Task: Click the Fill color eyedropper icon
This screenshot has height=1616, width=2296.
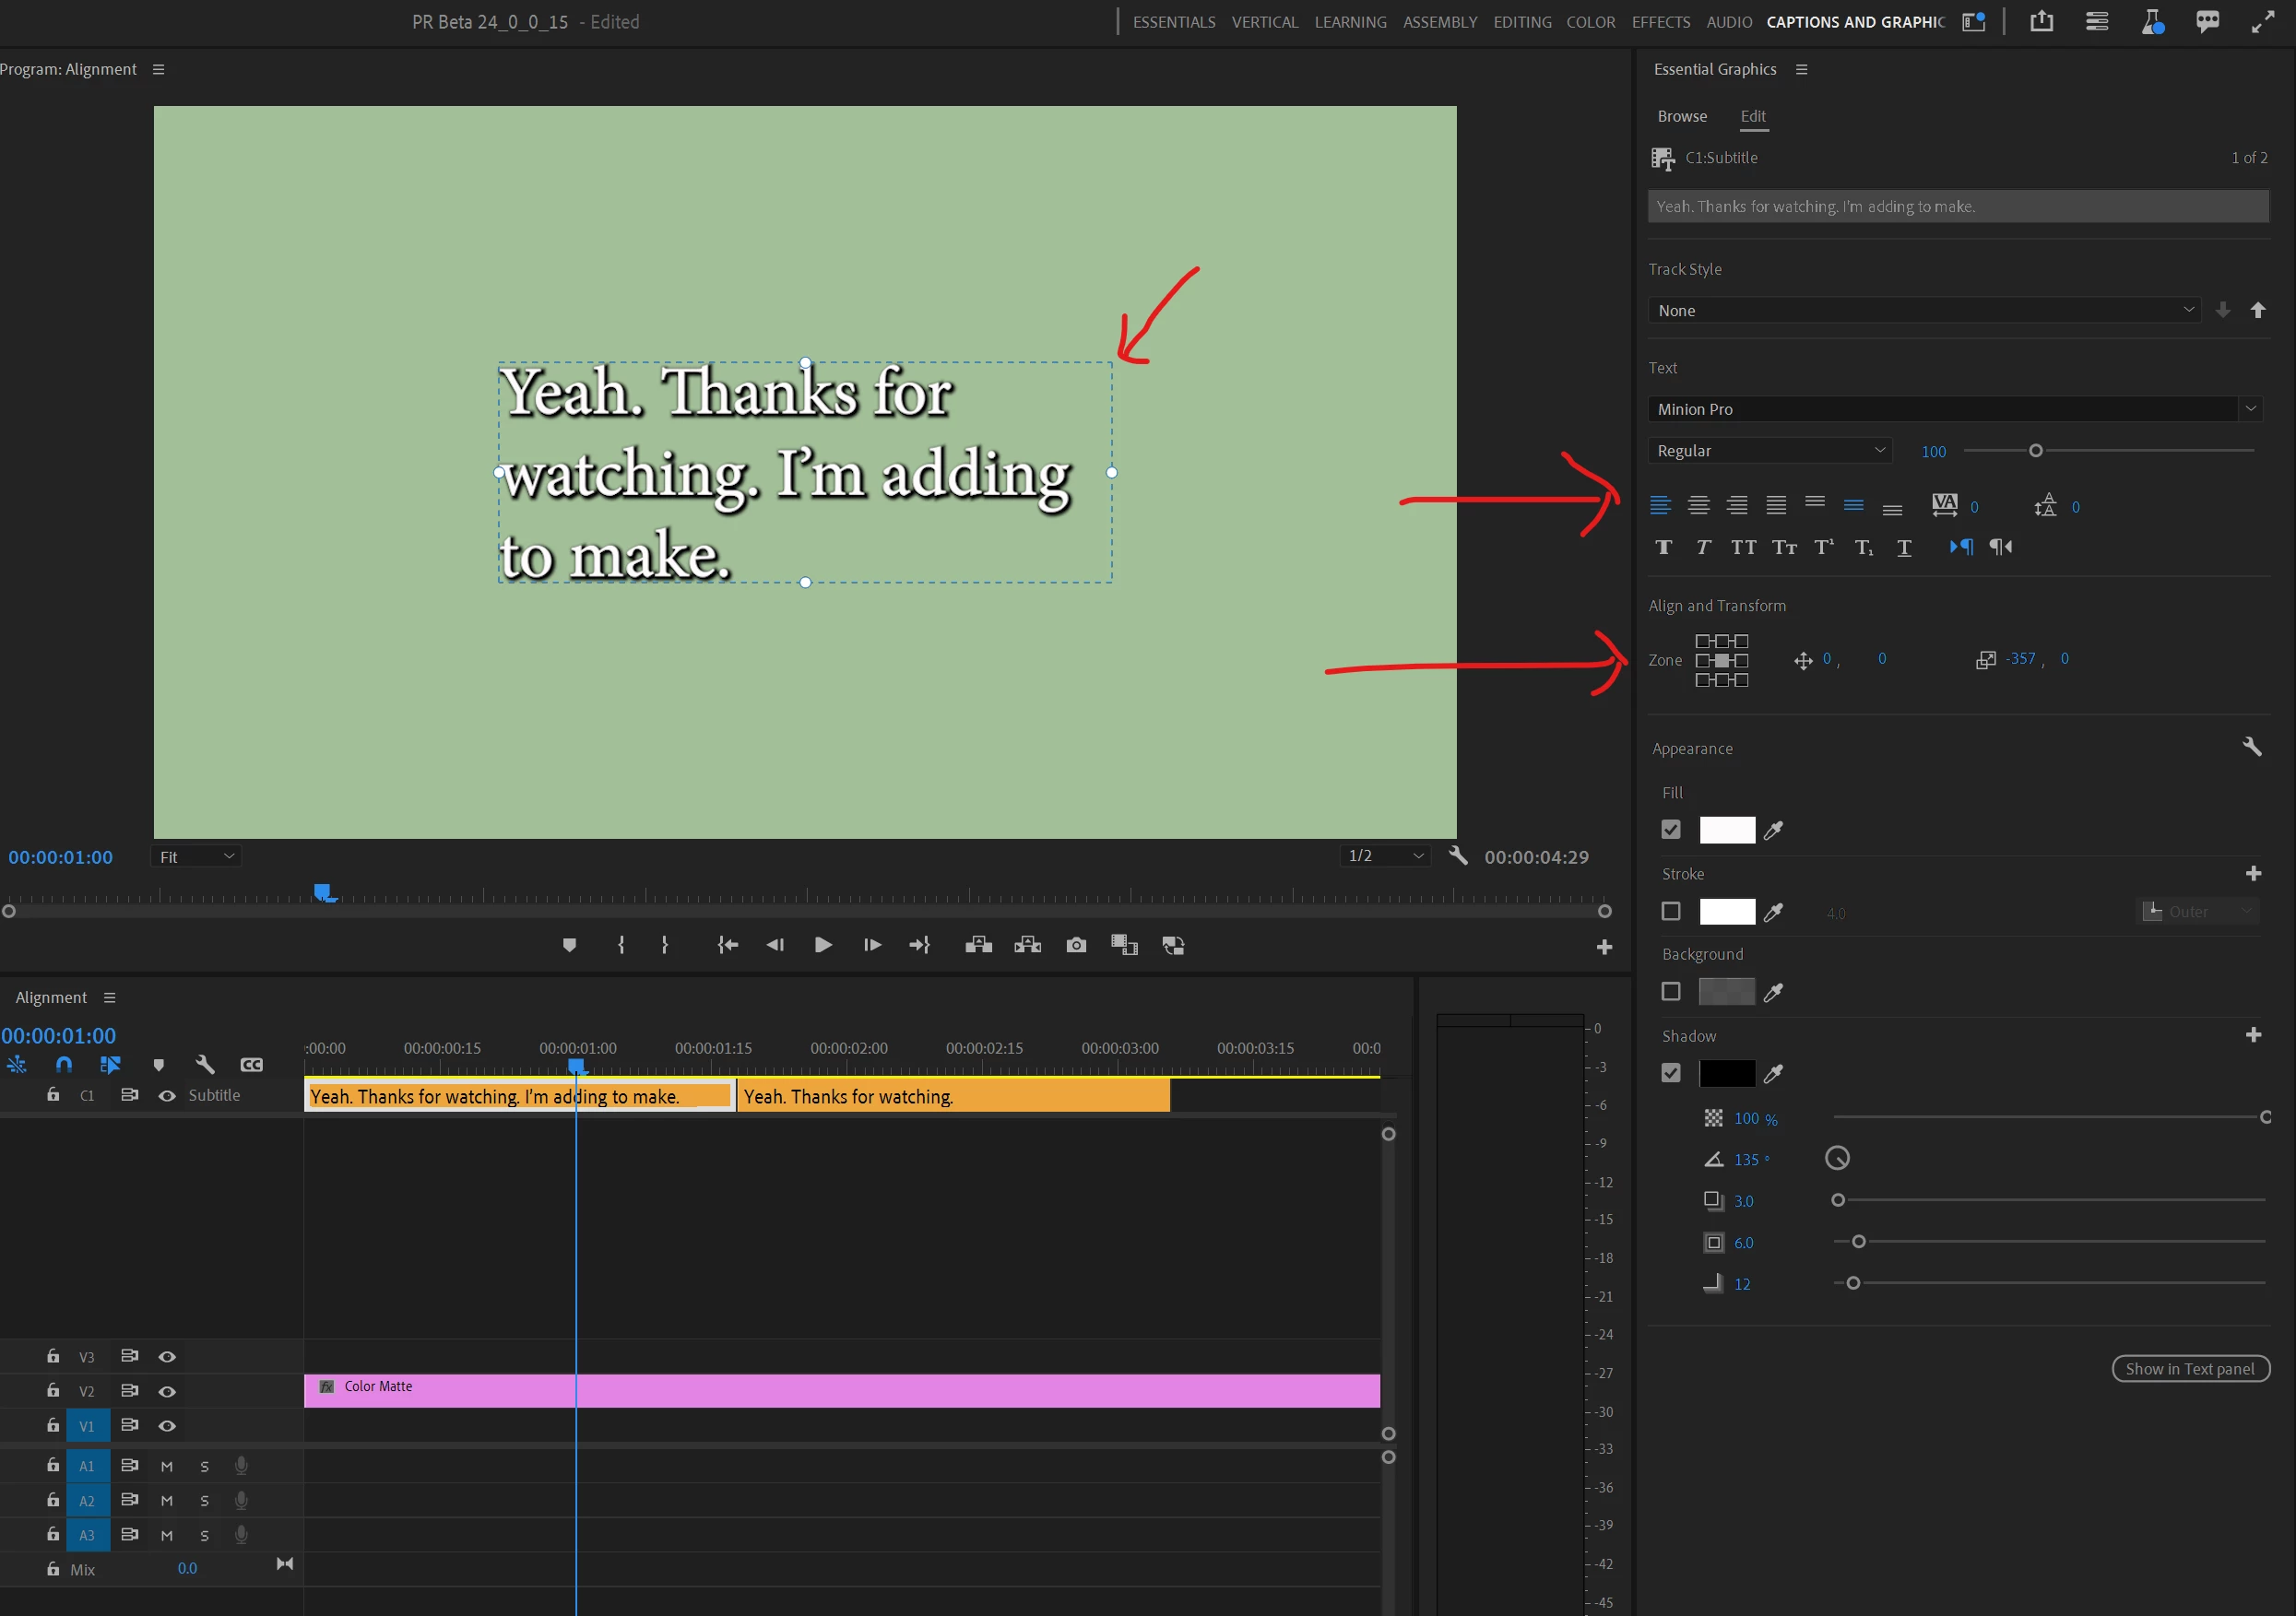Action: tap(1773, 830)
